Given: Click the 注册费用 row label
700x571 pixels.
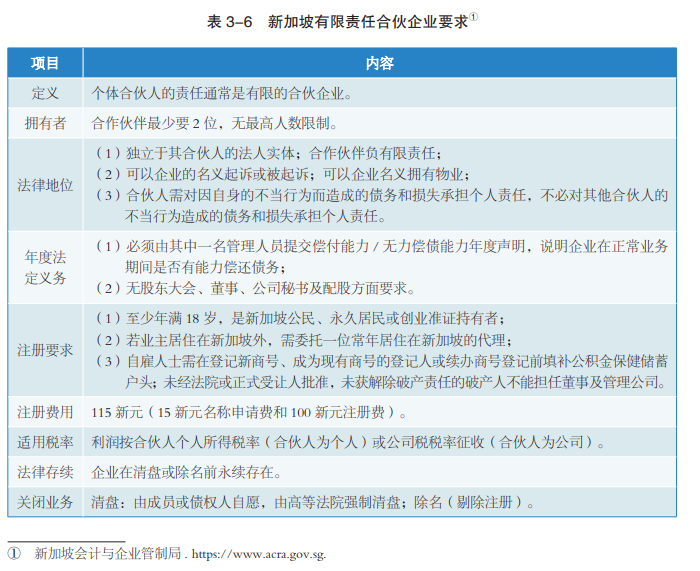Looking at the screenshot, I should click(45, 411).
